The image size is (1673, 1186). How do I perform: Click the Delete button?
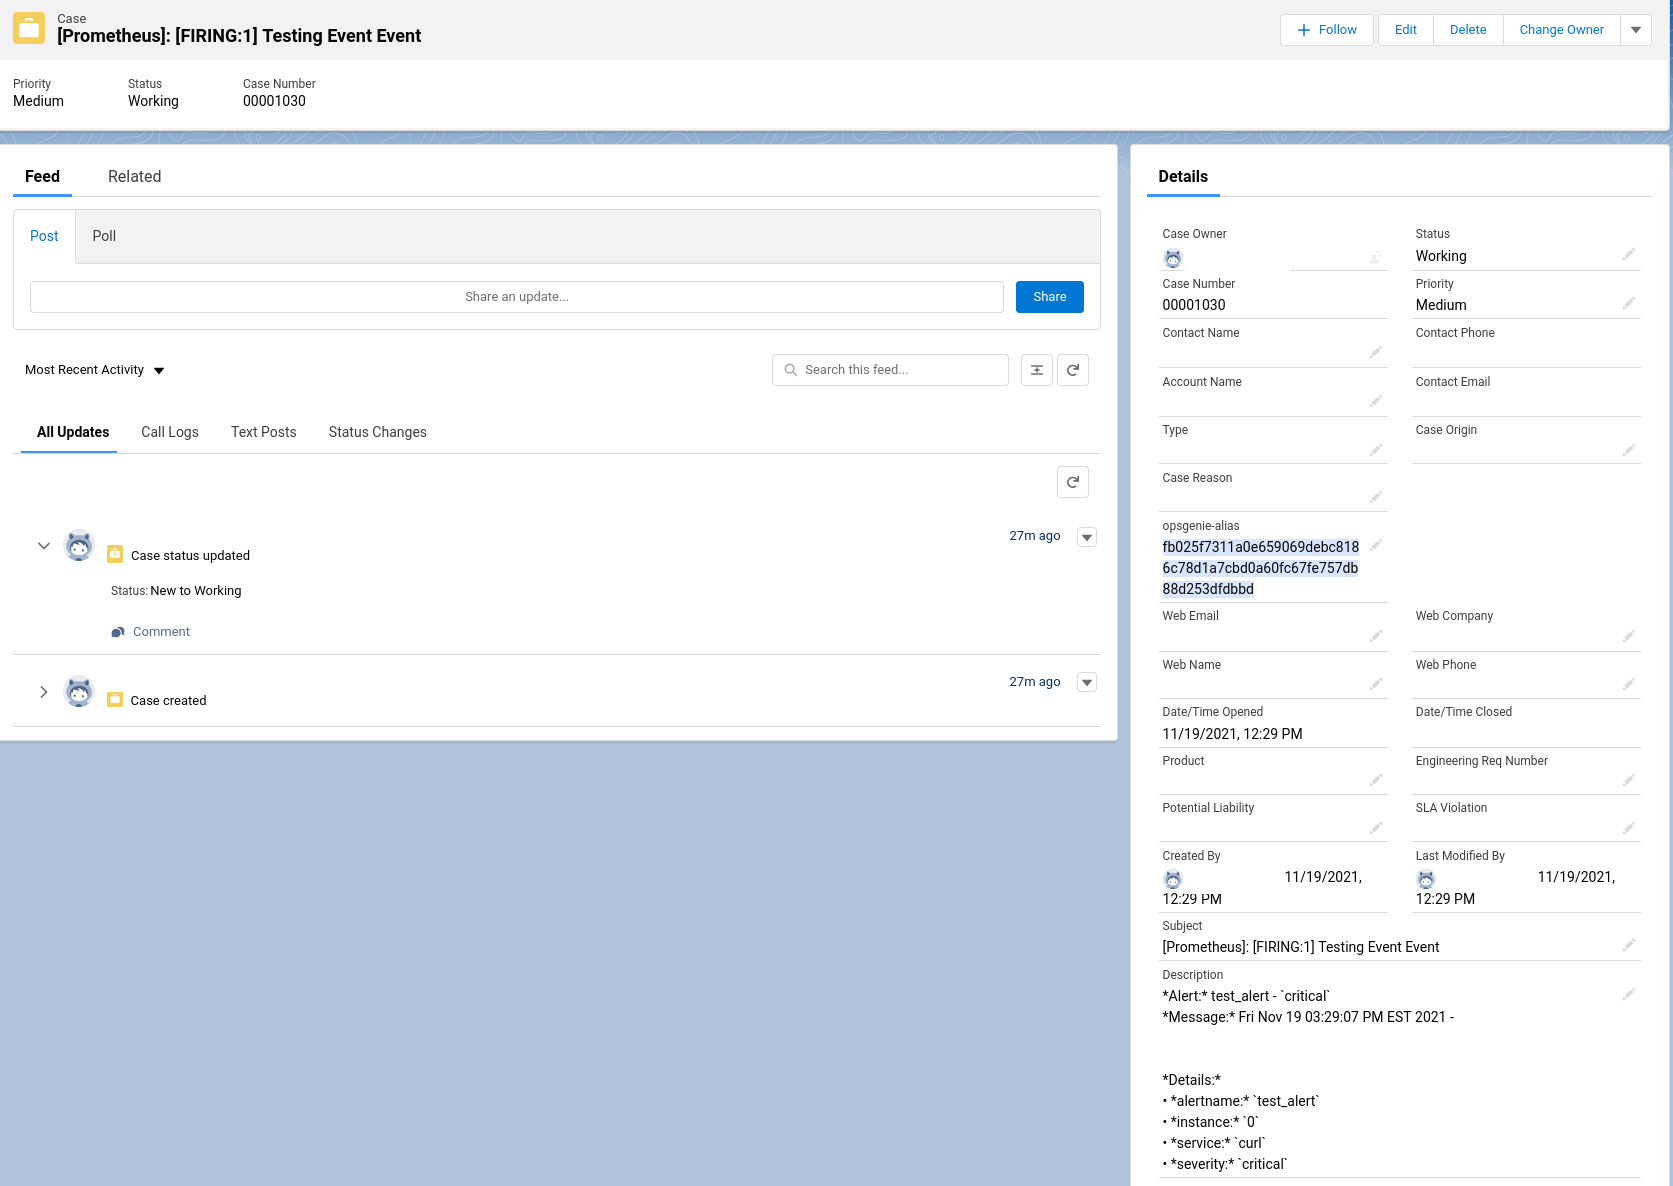coord(1468,30)
